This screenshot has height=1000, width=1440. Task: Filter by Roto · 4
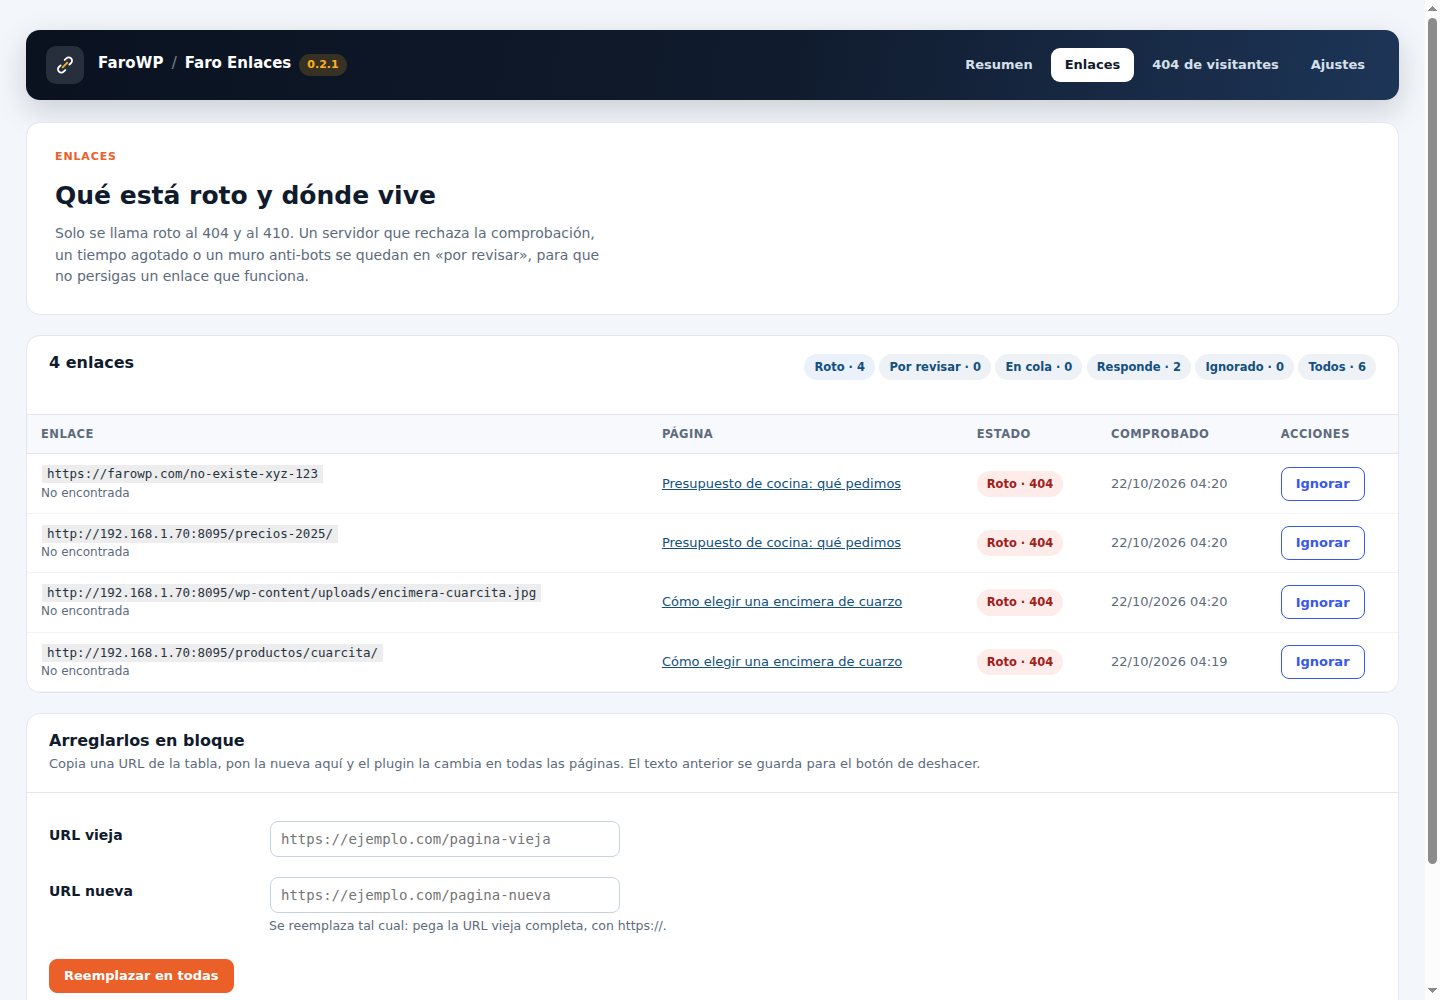839,367
